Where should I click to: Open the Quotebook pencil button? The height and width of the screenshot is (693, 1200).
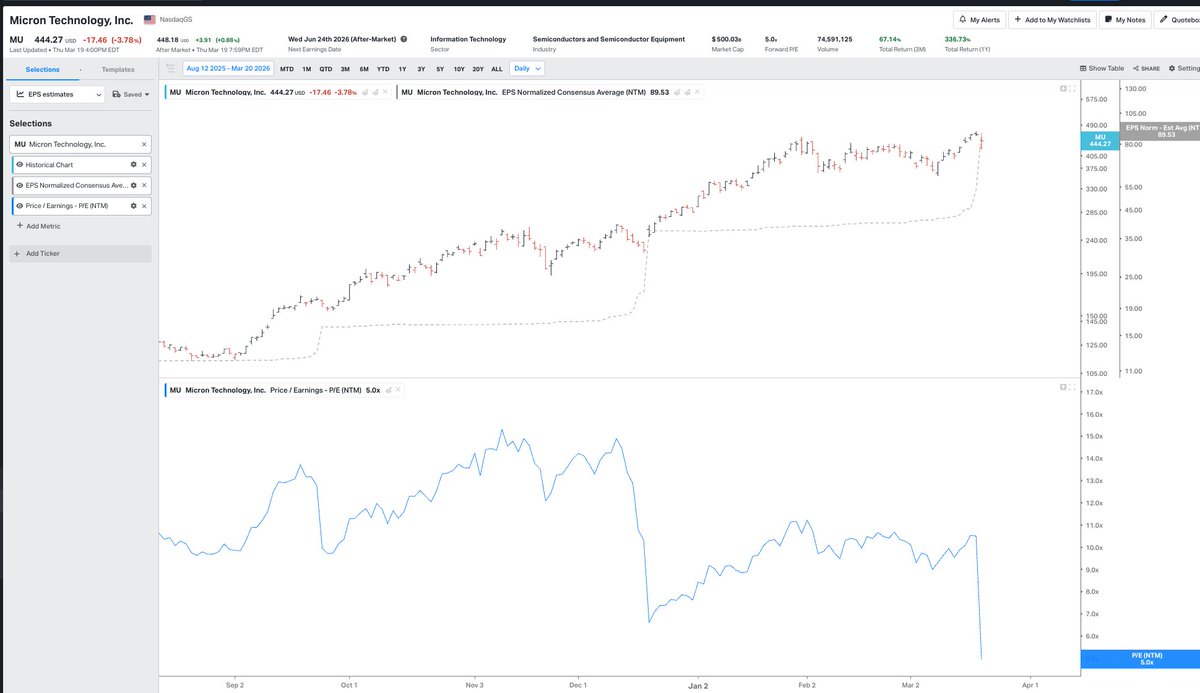(x=1178, y=19)
